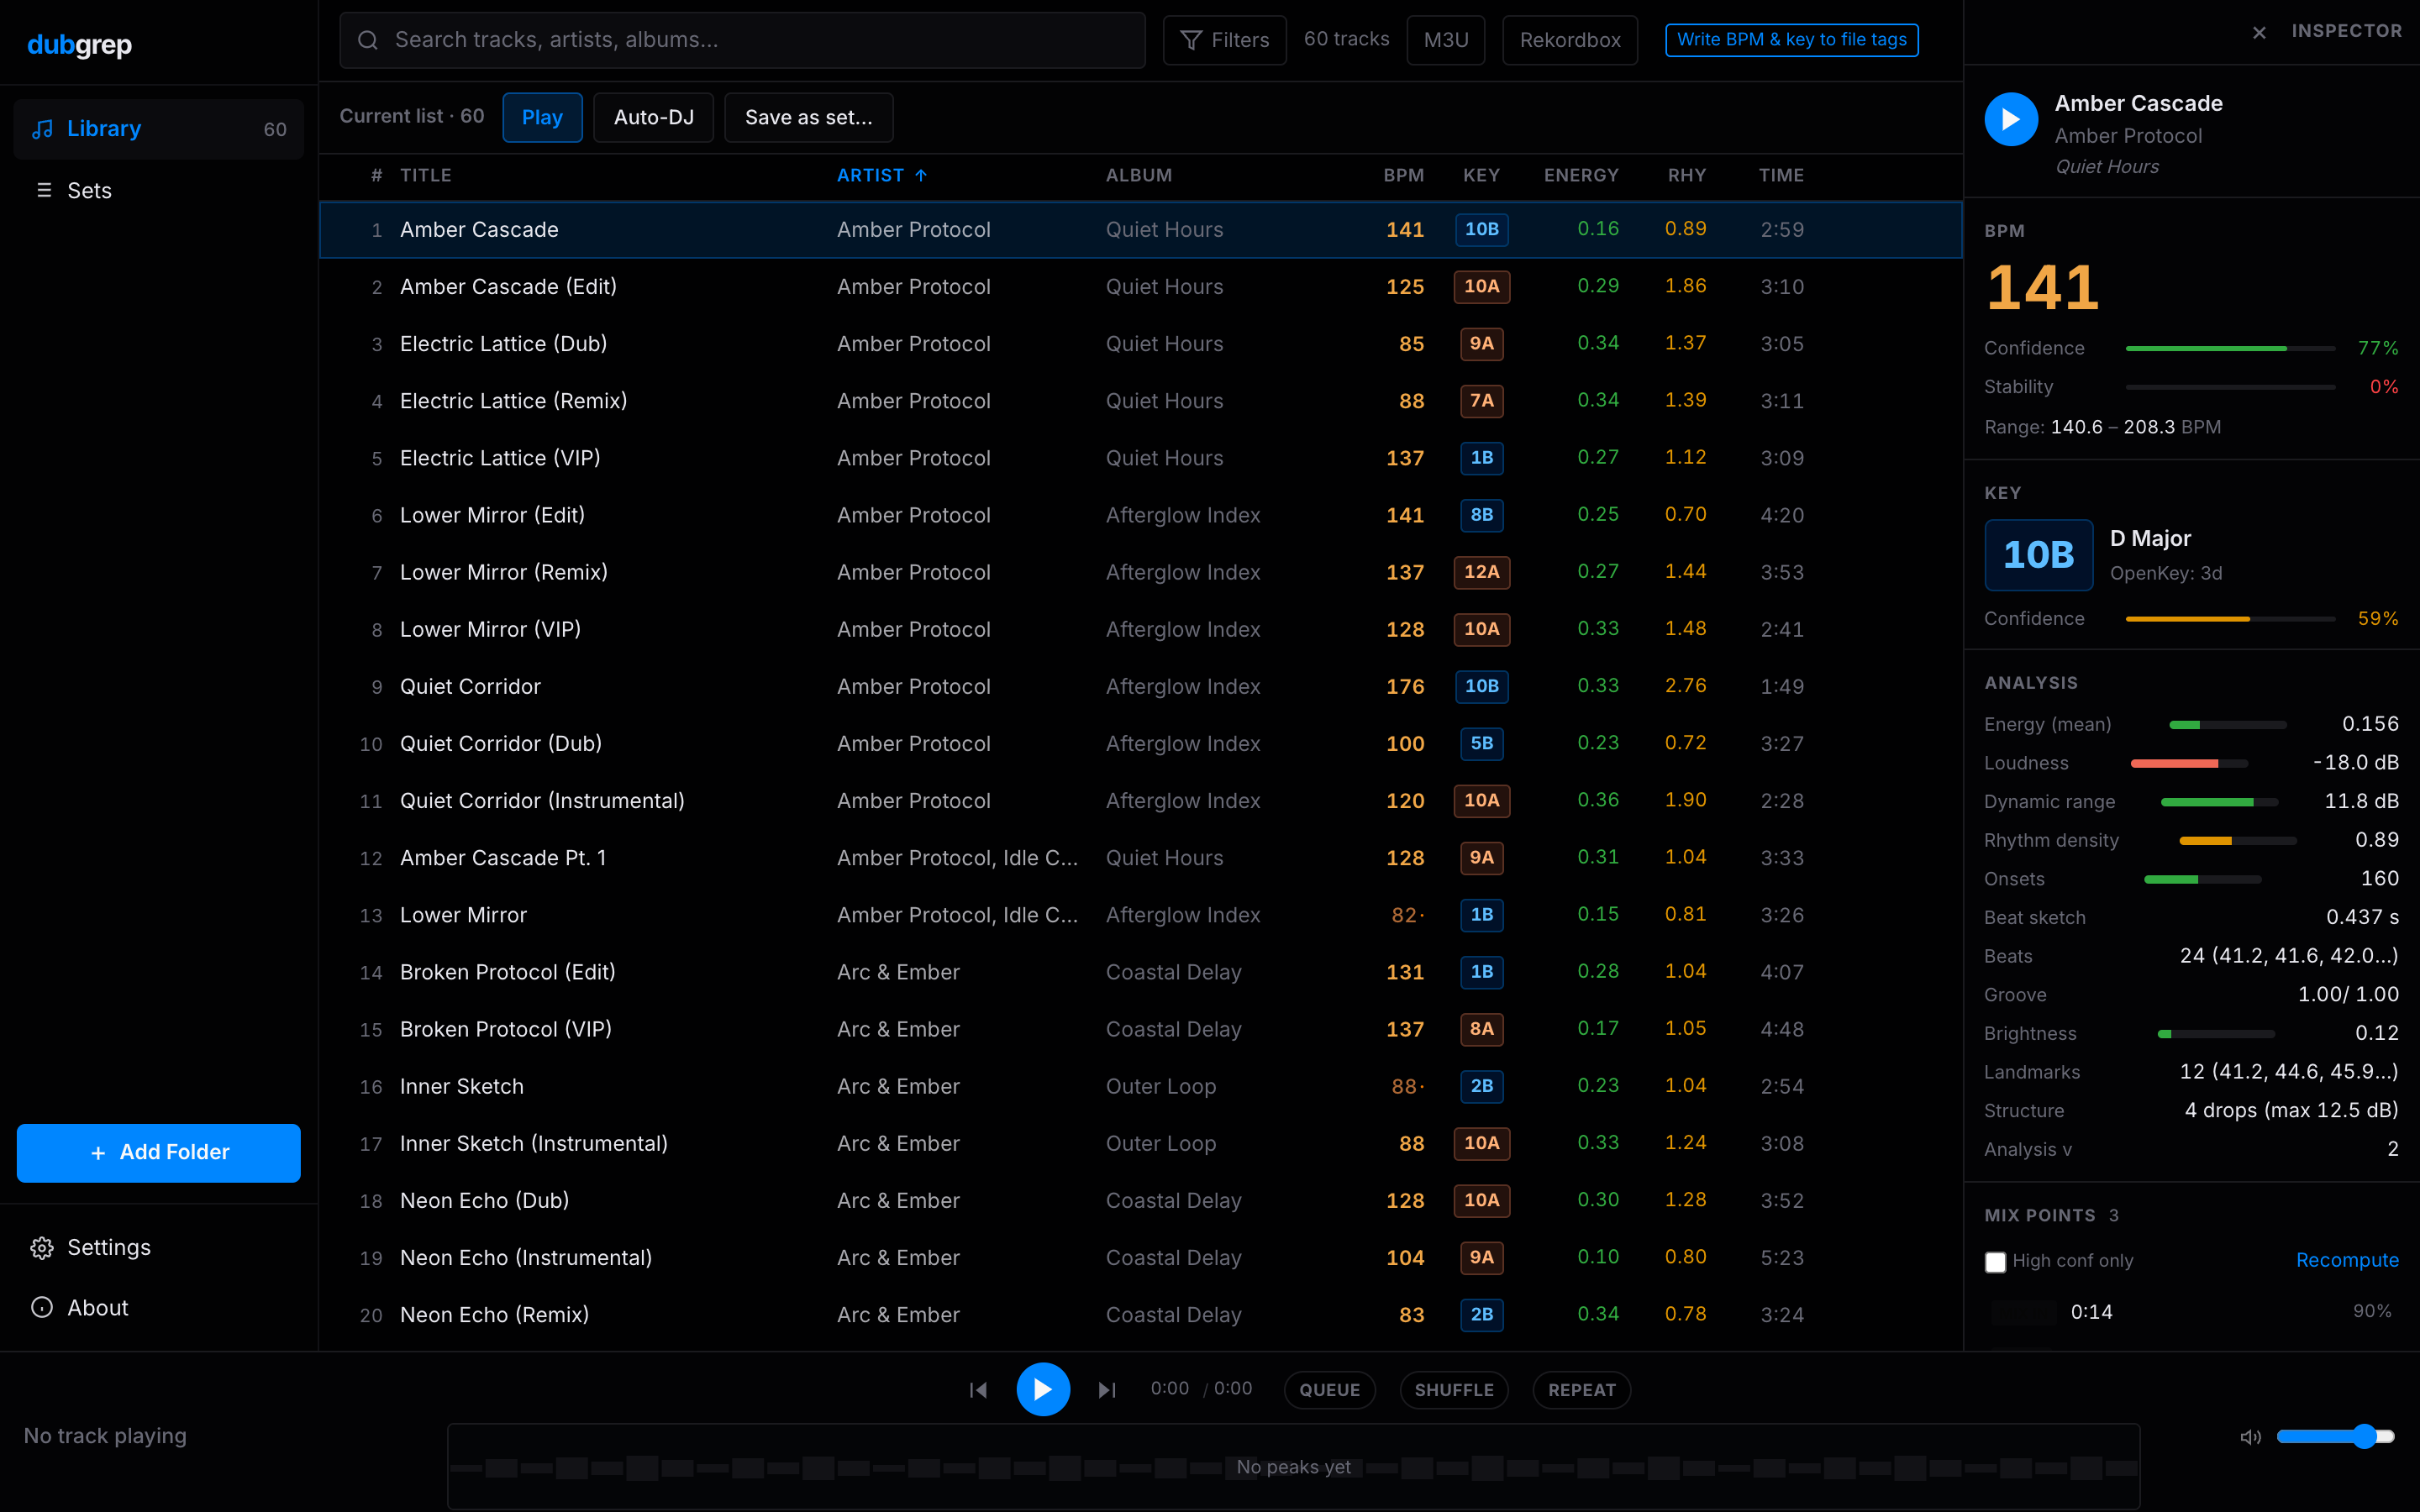Image resolution: width=2420 pixels, height=1512 pixels.
Task: Select track Electric Lattice (VIP)
Action: [1140, 458]
